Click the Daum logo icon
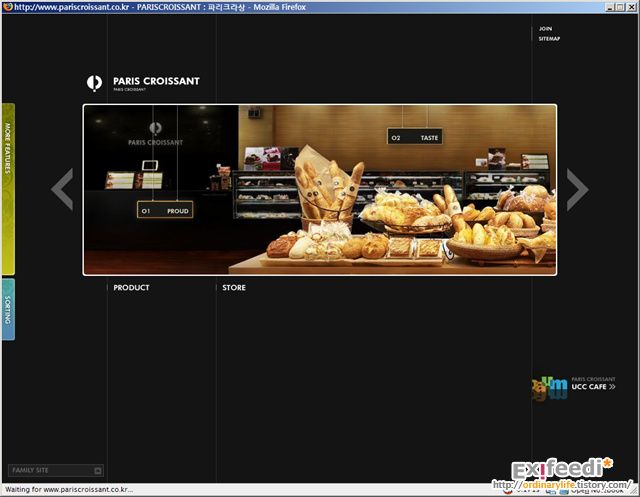 coord(550,388)
